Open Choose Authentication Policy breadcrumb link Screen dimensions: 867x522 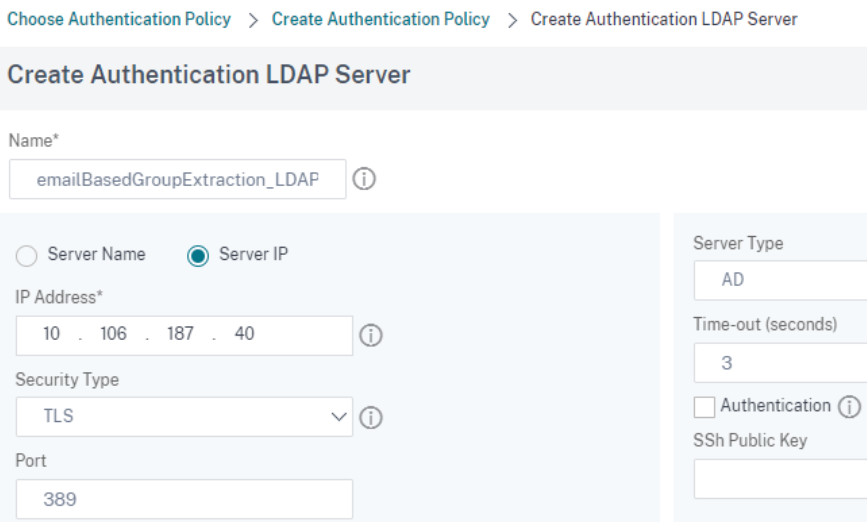point(119,19)
